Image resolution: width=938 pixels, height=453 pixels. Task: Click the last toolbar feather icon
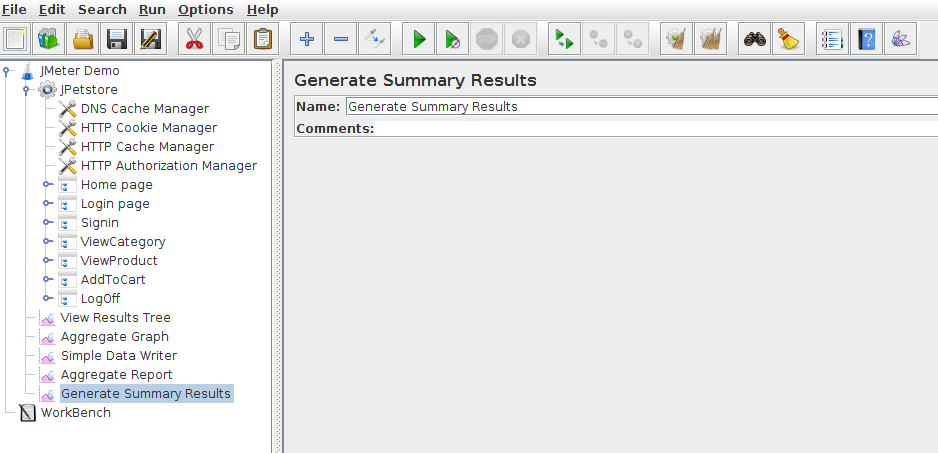pyautogui.click(x=901, y=39)
